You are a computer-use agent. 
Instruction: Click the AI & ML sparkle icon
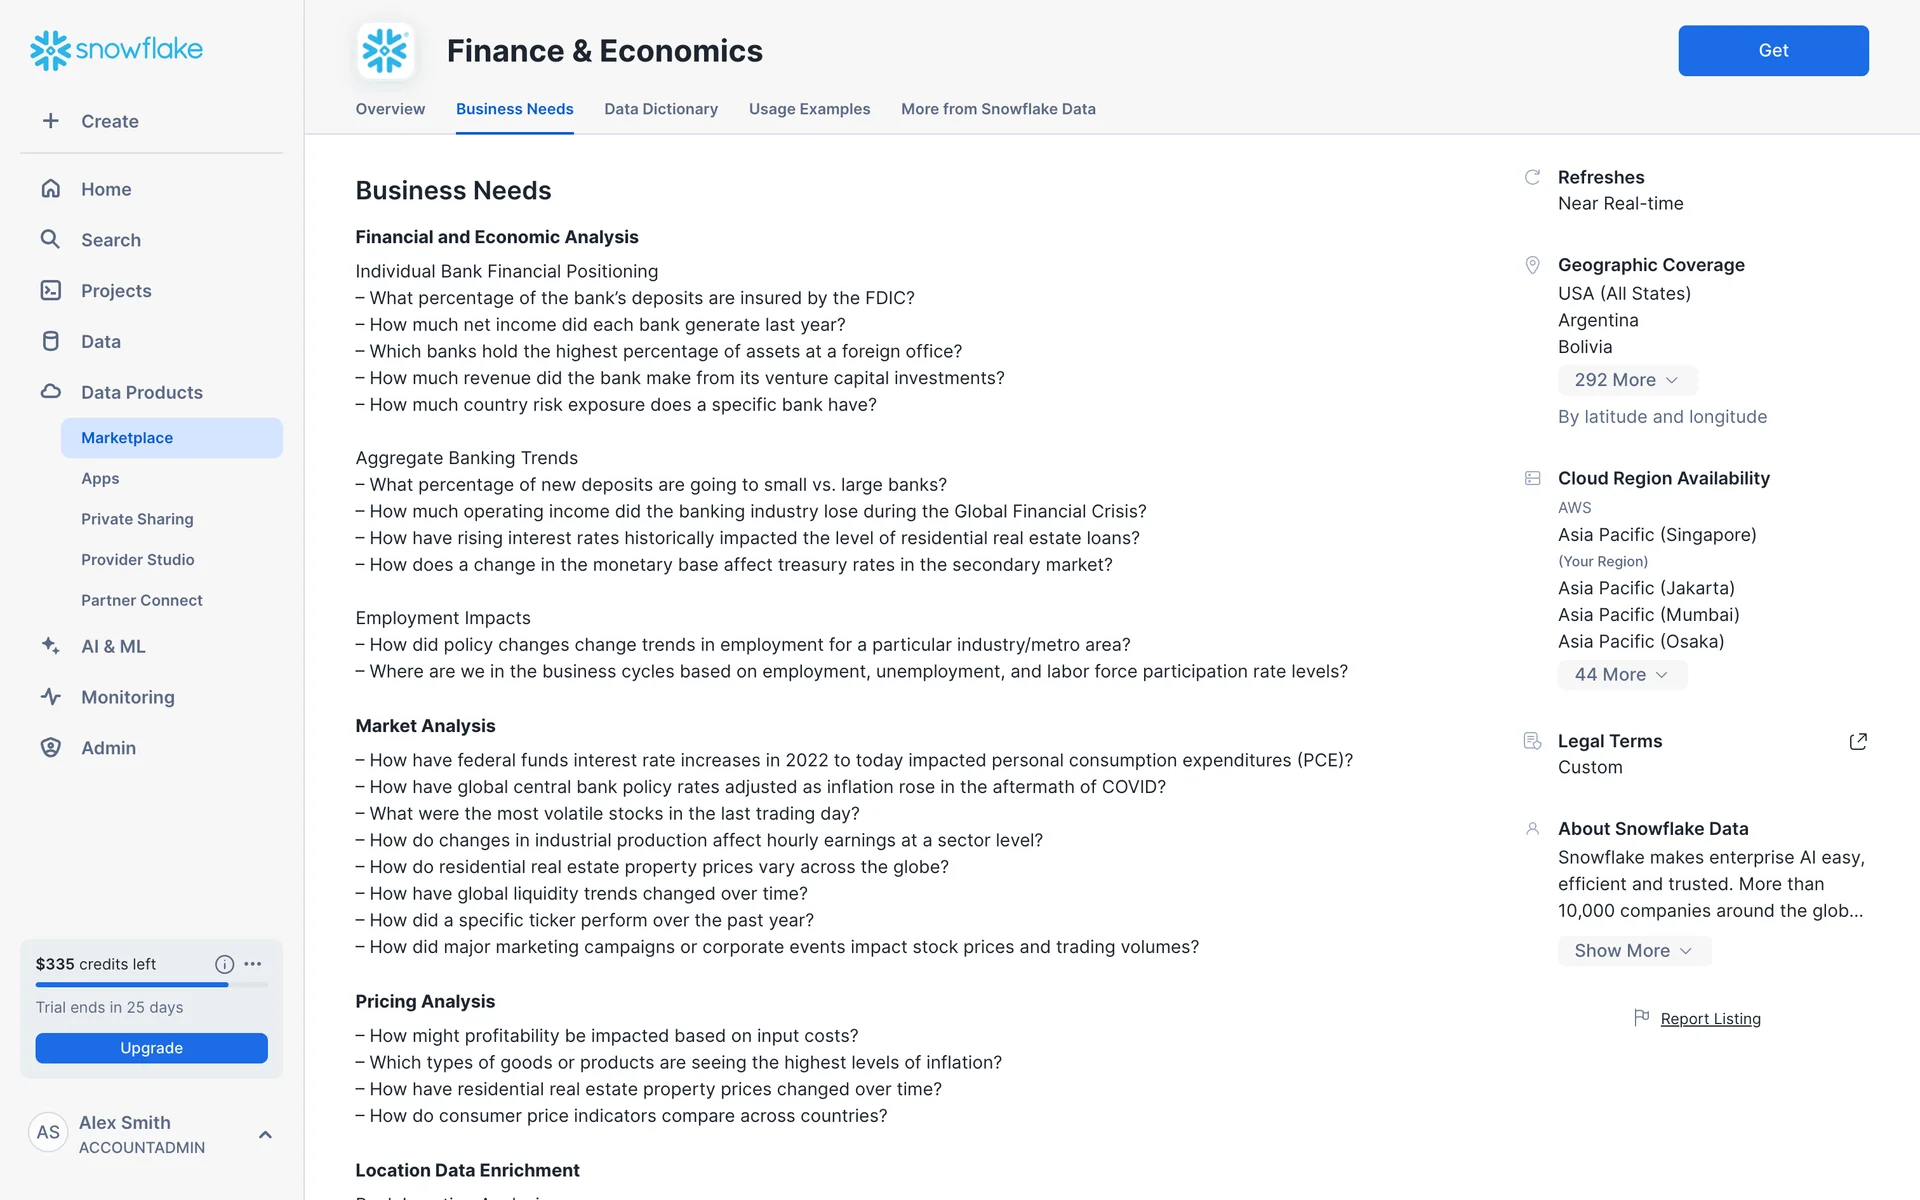[50, 646]
